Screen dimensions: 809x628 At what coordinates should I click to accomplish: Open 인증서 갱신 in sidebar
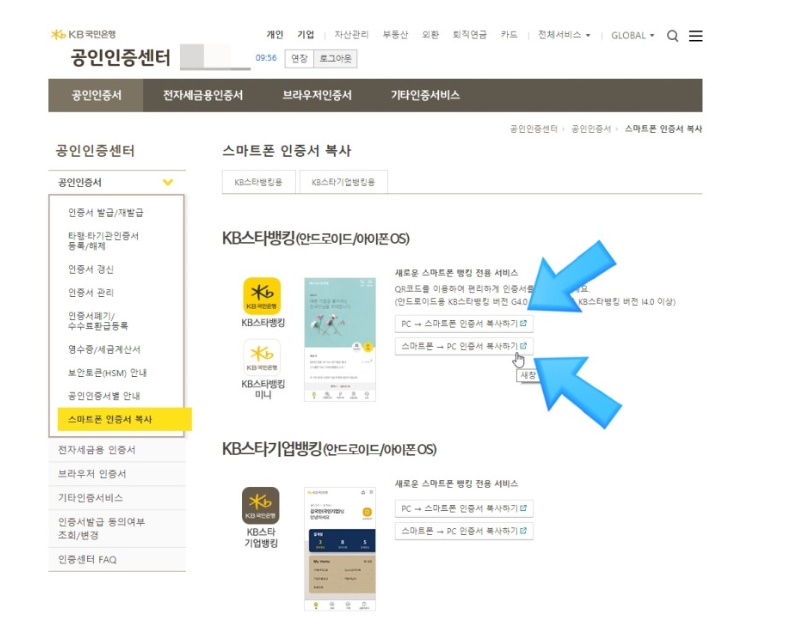click(91, 269)
